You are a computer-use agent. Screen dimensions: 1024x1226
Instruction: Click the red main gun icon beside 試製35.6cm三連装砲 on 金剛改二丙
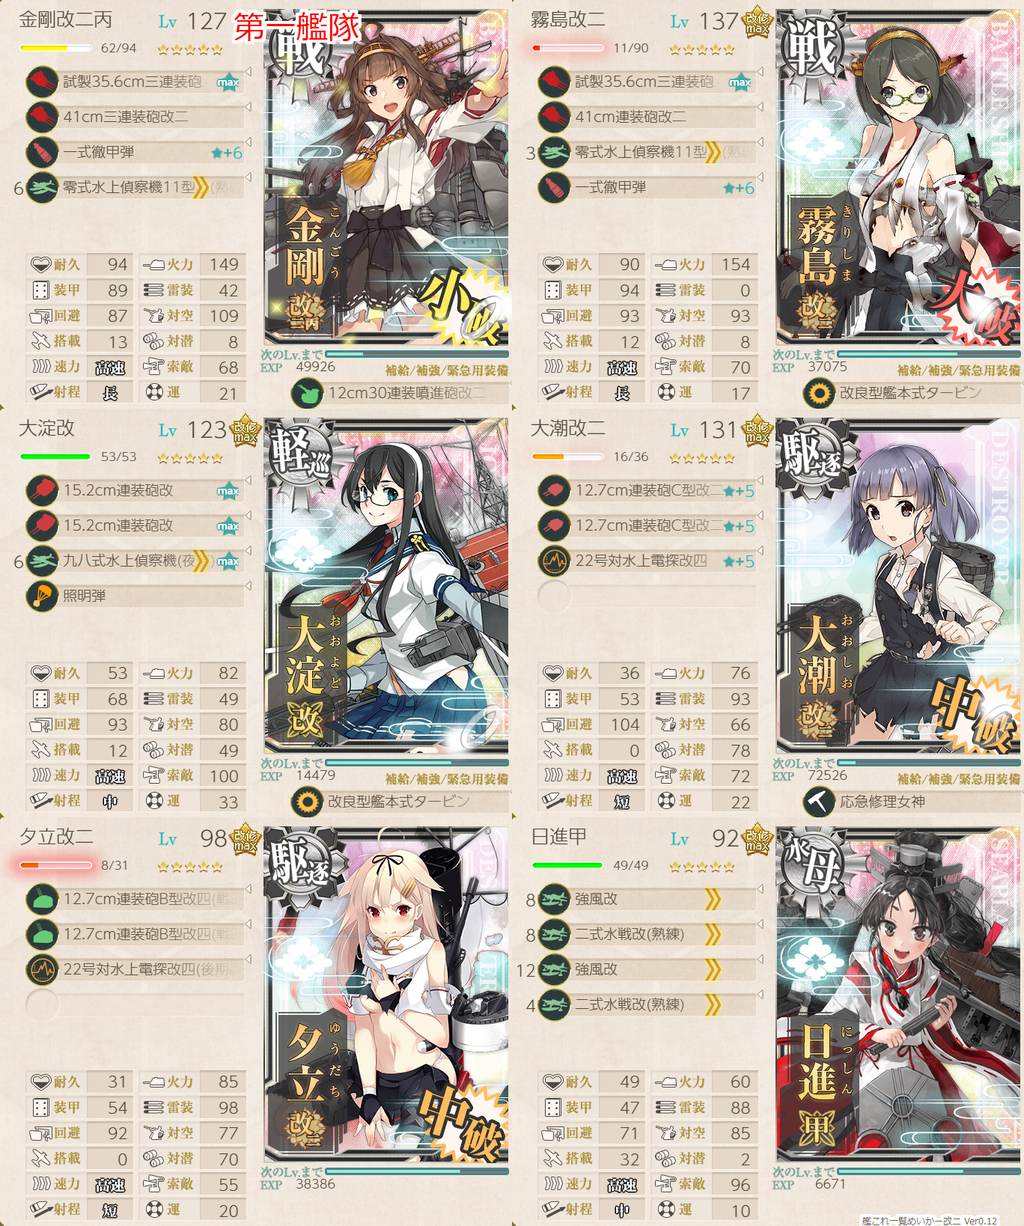click(x=42, y=82)
